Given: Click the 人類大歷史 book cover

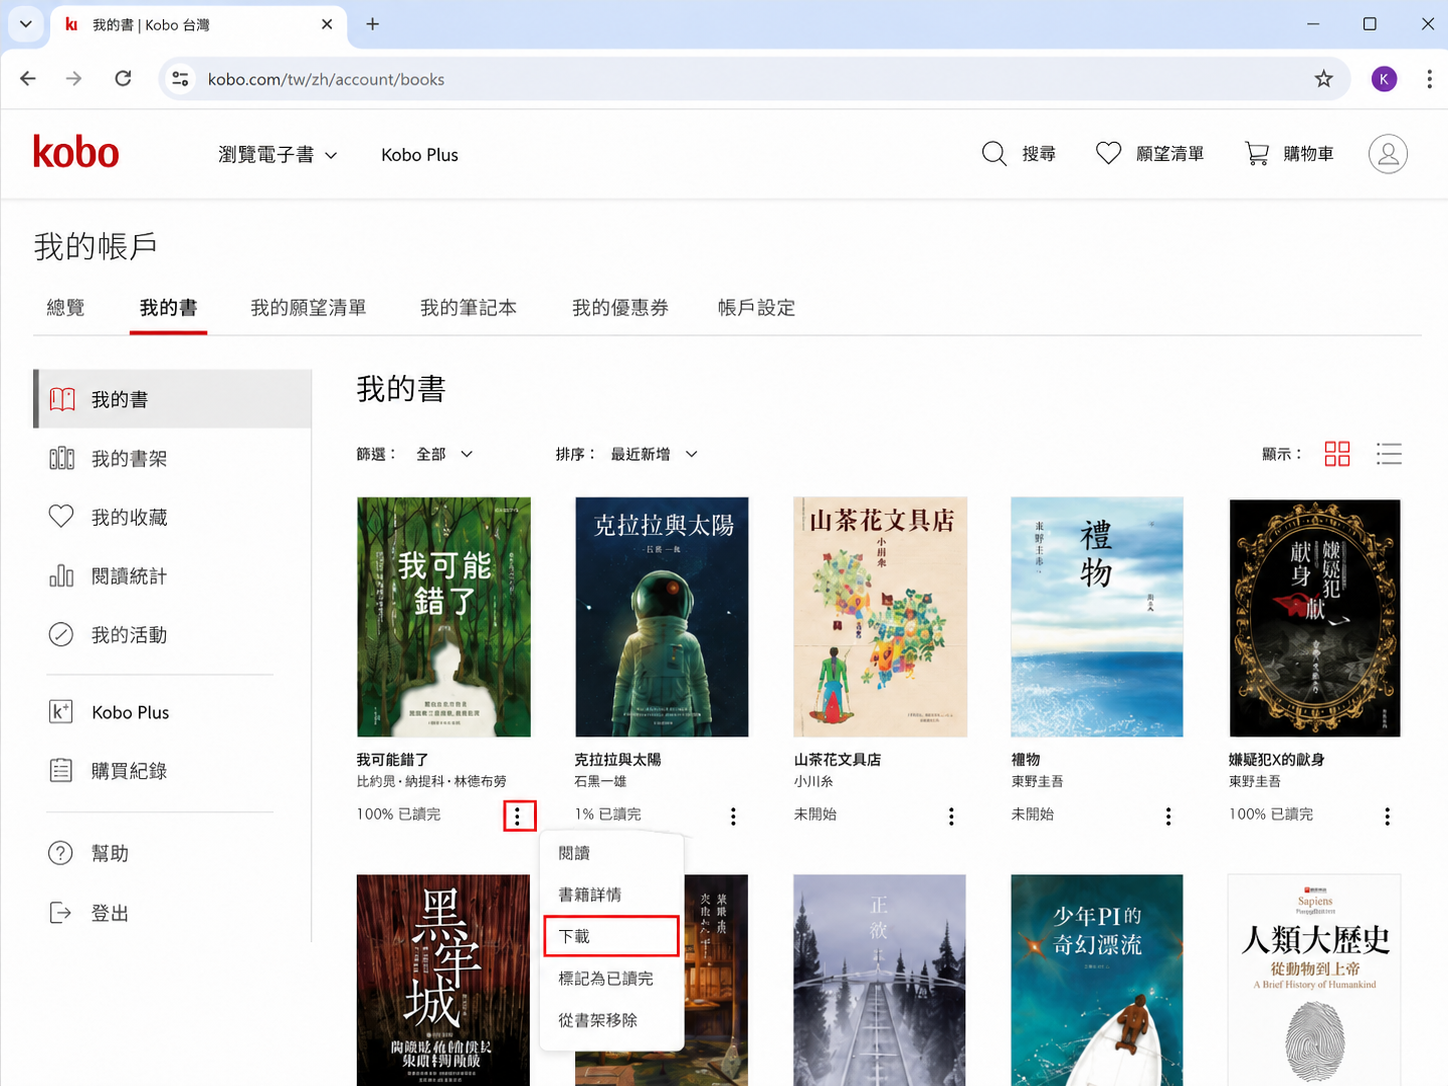Looking at the screenshot, I should pyautogui.click(x=1315, y=980).
